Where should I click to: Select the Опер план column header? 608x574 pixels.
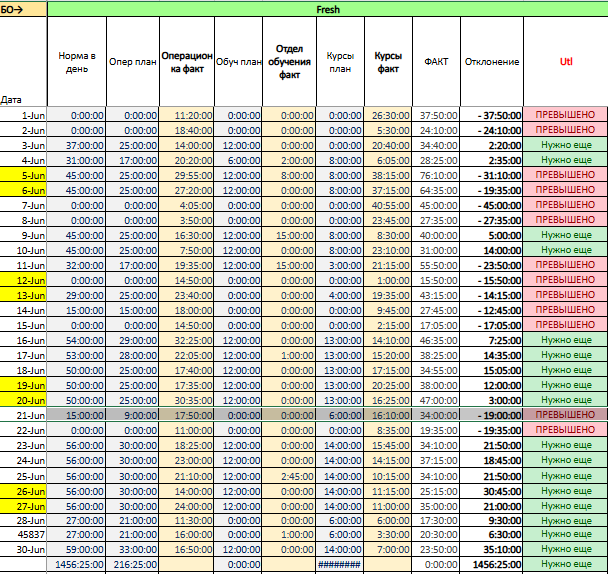[x=133, y=62]
